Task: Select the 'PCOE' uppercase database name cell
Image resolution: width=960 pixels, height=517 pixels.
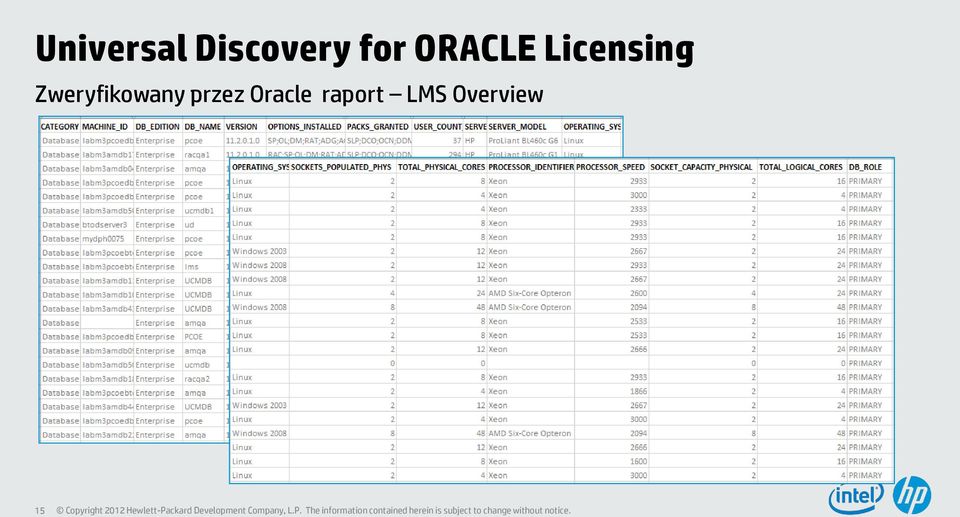Action: (193, 337)
